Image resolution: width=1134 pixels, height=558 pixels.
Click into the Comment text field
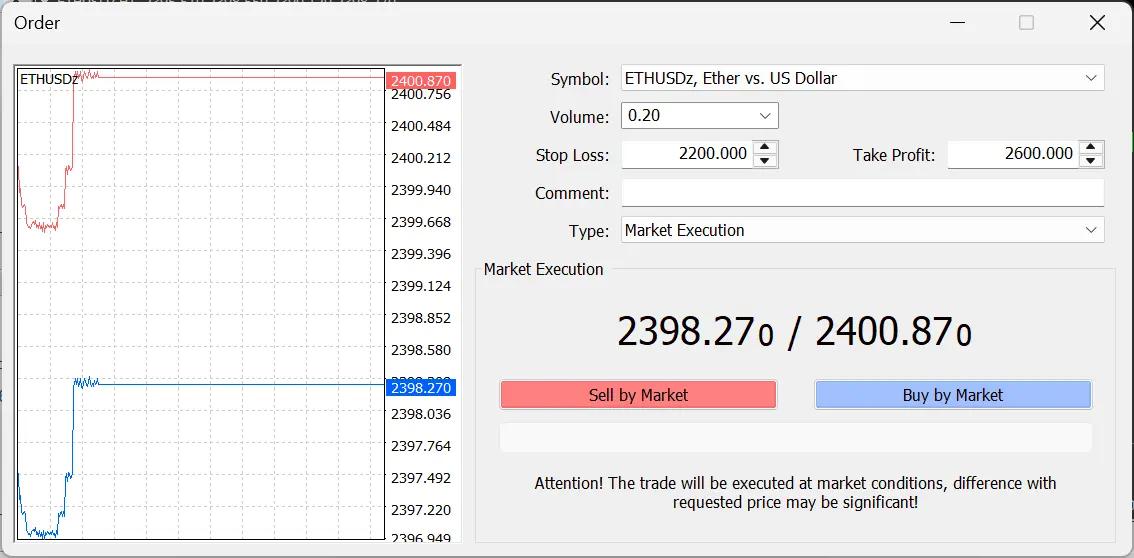pyautogui.click(x=863, y=193)
